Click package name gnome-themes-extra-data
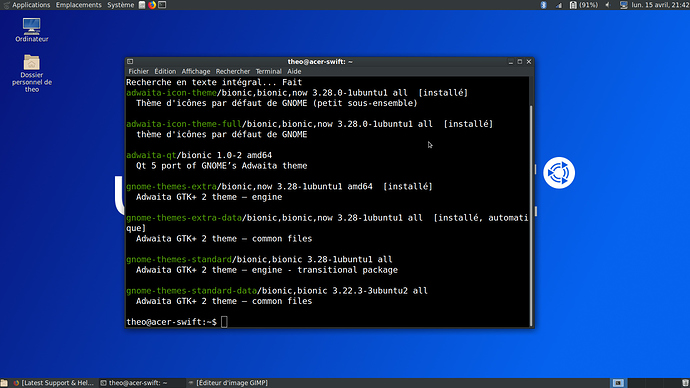The width and height of the screenshot is (690, 388). coord(184,218)
